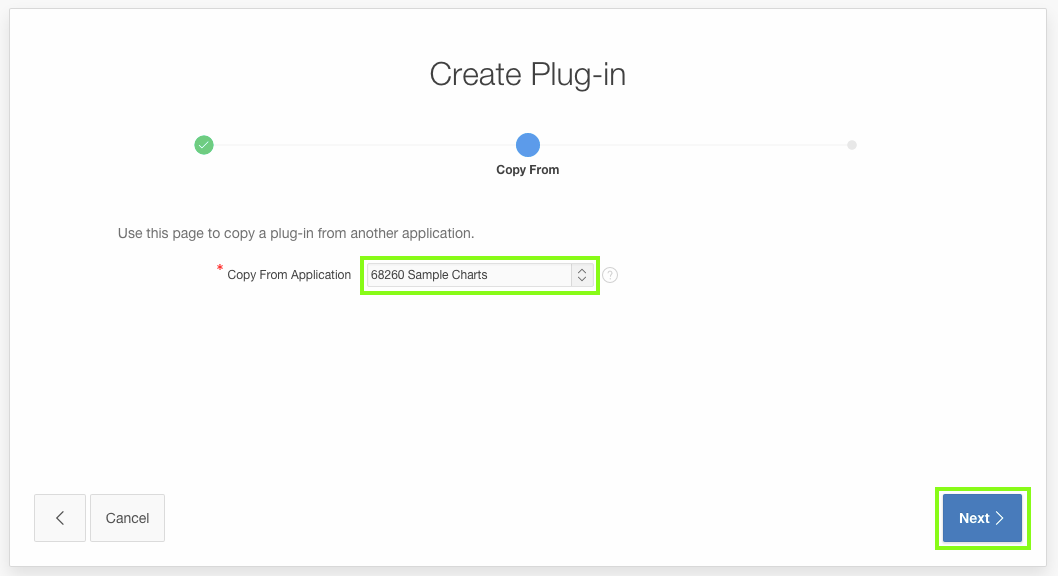Click the checkmark inside the first wizard step
Screen dimensions: 1058x576
204,145
